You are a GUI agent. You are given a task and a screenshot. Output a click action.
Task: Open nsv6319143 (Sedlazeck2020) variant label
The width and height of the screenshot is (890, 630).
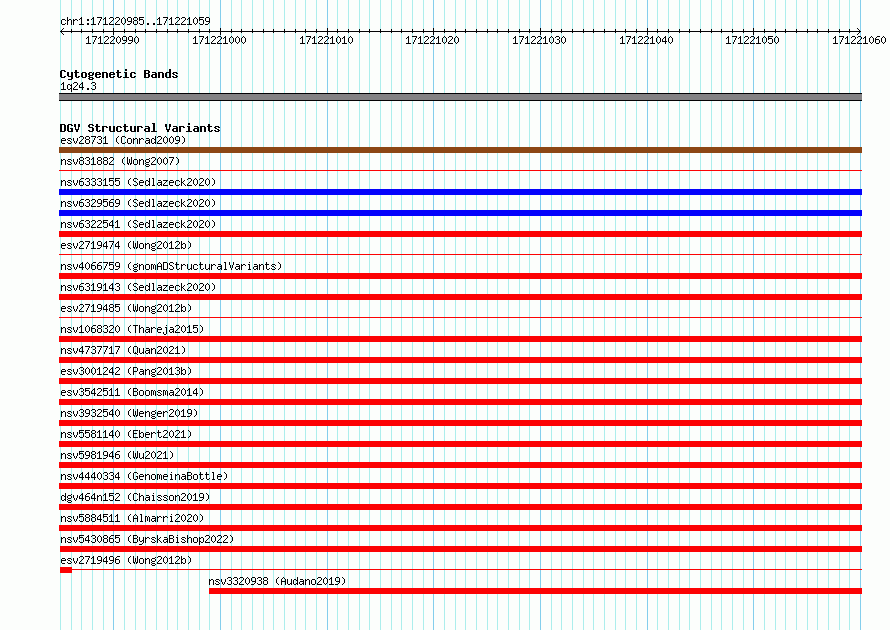tap(138, 287)
